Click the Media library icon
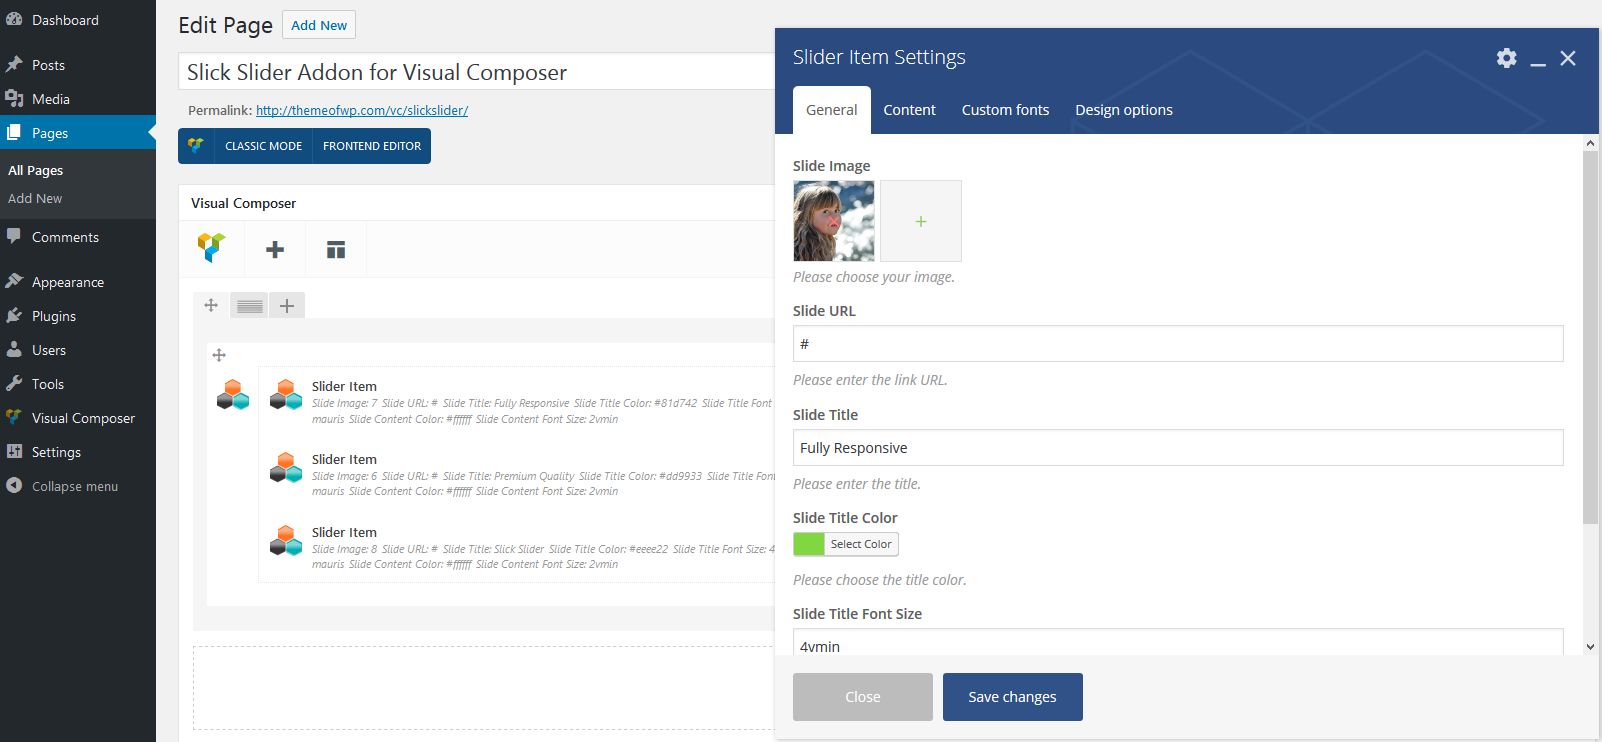The height and width of the screenshot is (742, 1602). point(14,99)
